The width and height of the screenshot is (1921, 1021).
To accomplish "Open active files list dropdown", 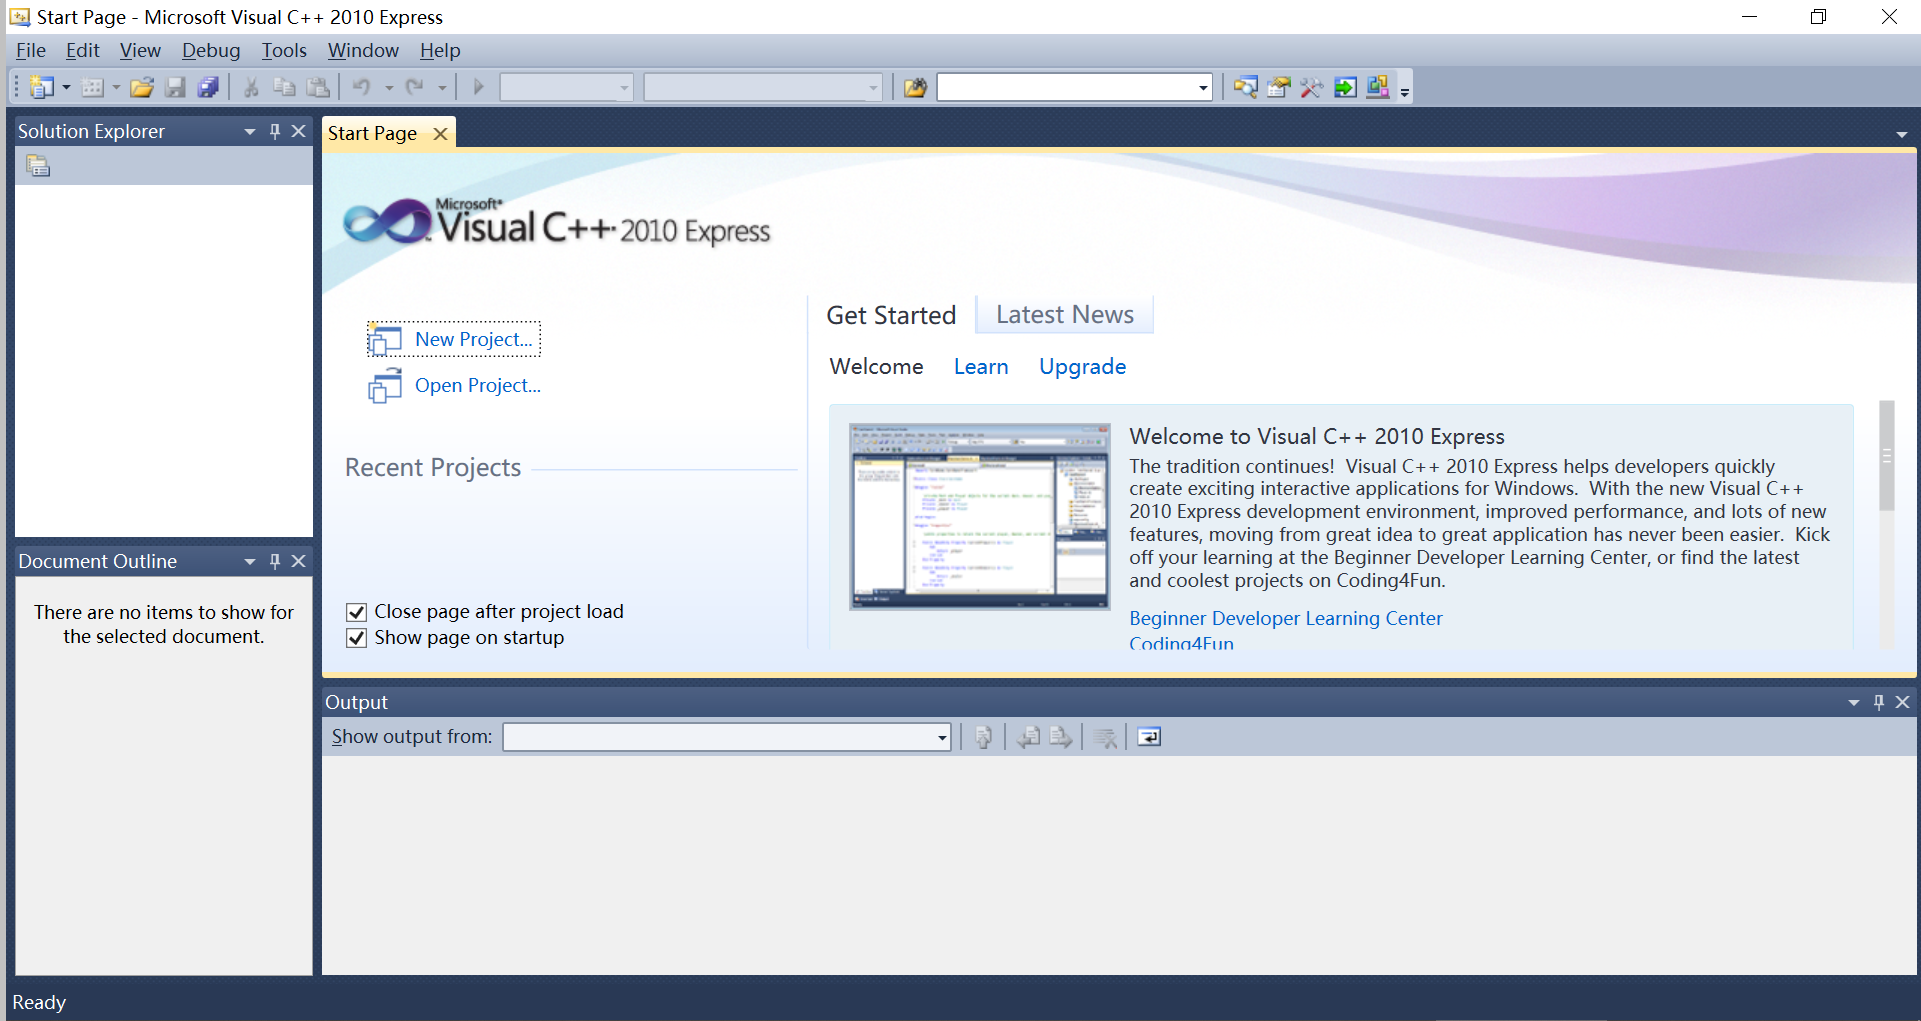I will [x=1901, y=134].
